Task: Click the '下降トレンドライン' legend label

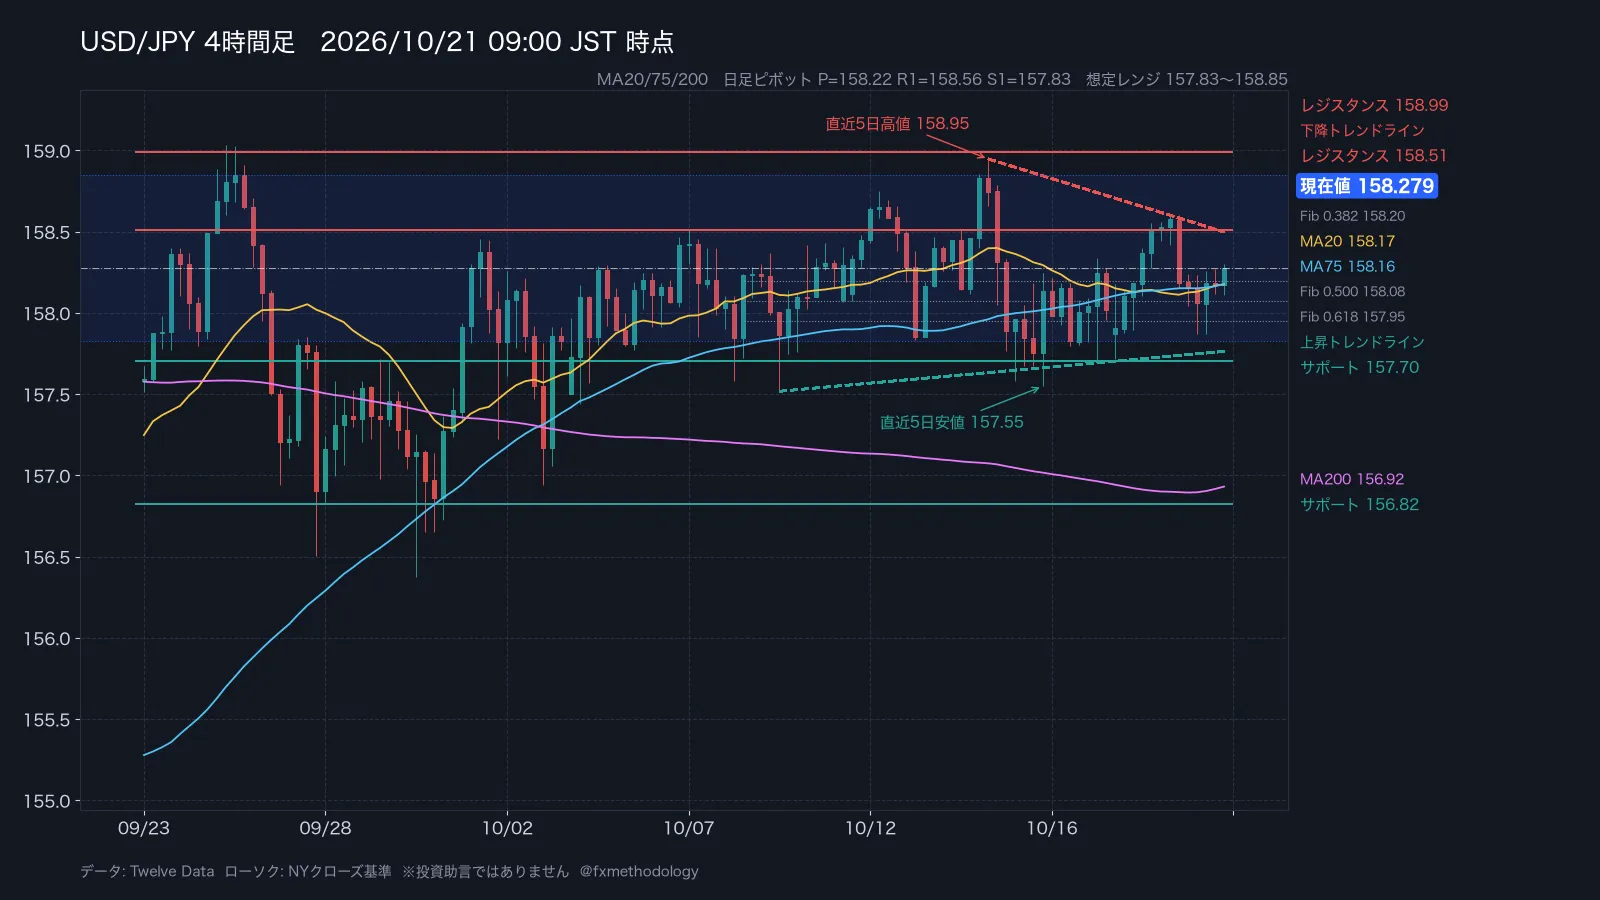Action: [x=1362, y=130]
